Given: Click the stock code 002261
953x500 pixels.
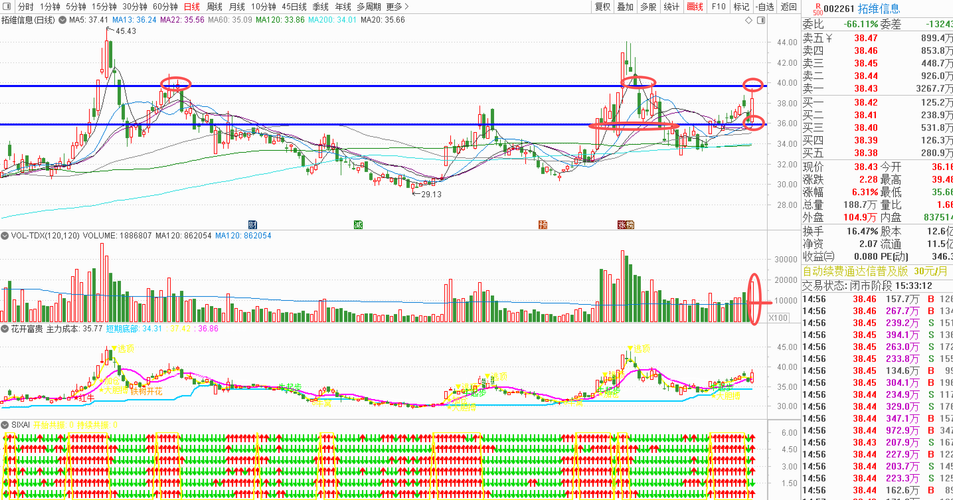Looking at the screenshot, I should [839, 9].
